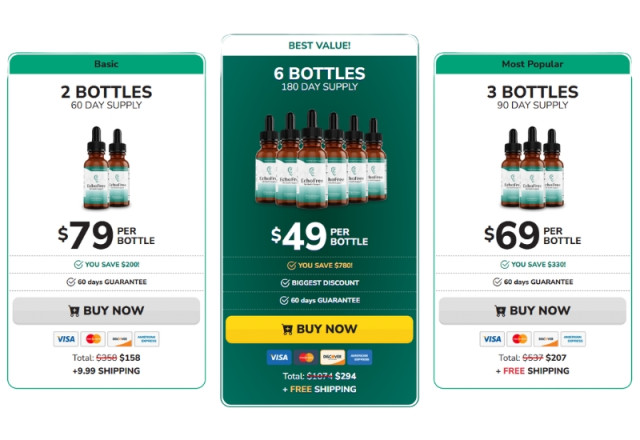
Task: Click the Mastercard icon in Most Popular package
Action: [x=519, y=339]
